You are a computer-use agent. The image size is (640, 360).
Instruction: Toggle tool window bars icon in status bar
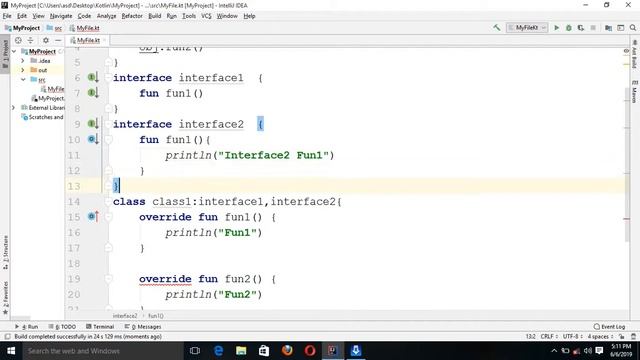tap(7, 337)
